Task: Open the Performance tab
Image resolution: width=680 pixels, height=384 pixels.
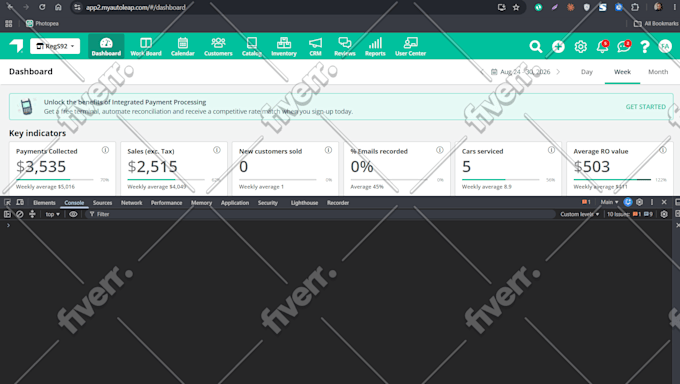Action: coord(167,203)
